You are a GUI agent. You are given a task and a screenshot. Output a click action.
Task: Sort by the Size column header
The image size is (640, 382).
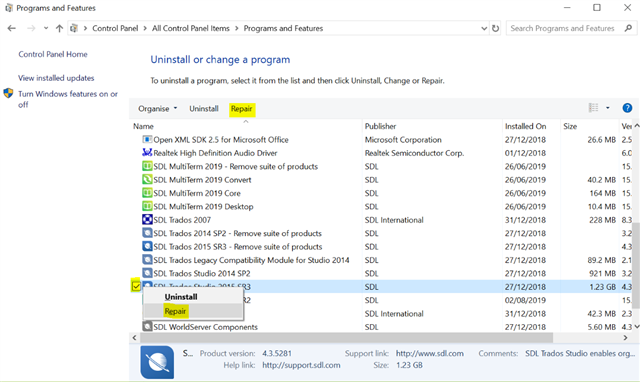click(x=570, y=126)
